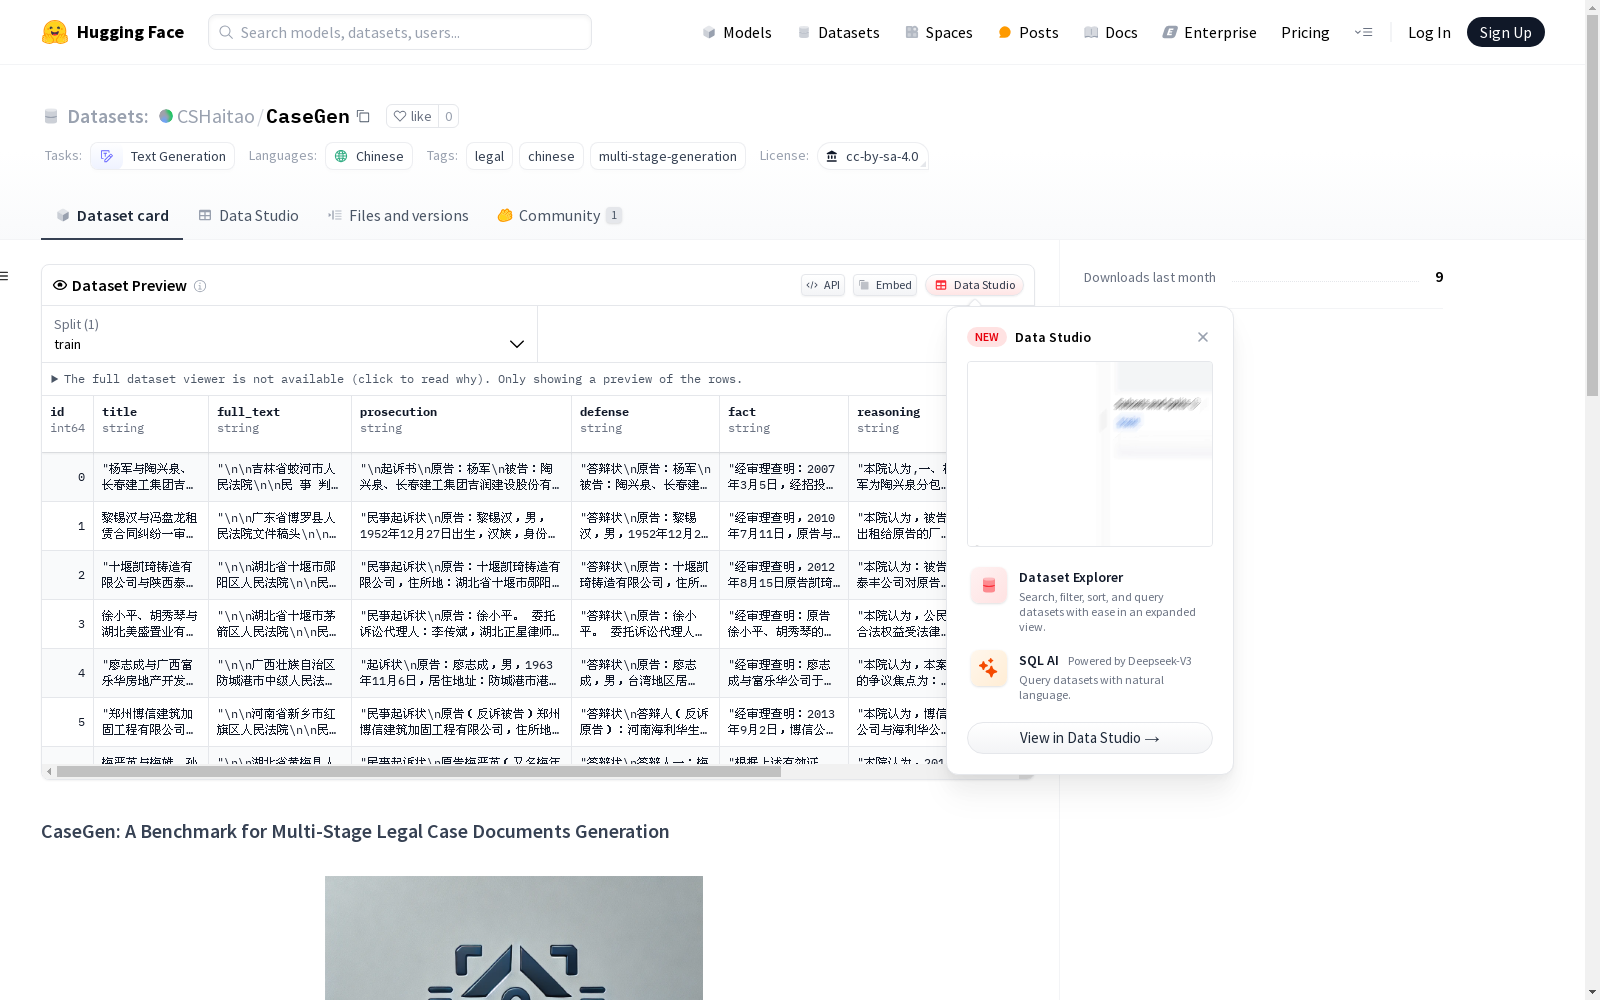Click the Data Studio button in preview header

coord(975,285)
